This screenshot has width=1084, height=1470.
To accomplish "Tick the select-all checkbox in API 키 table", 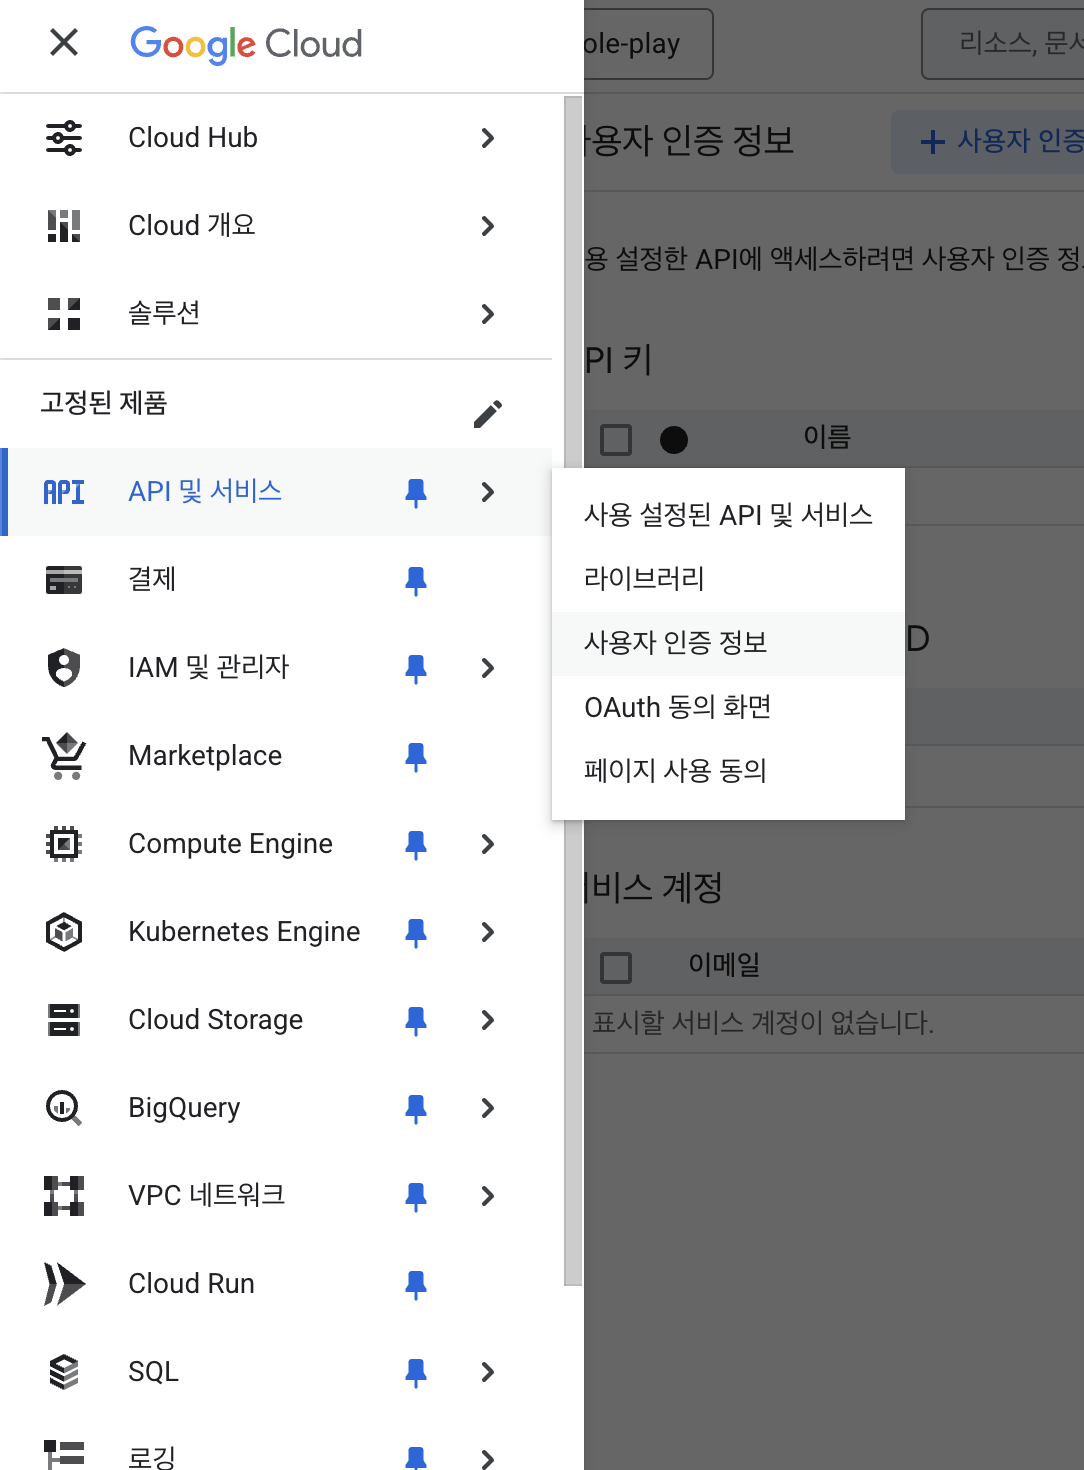I will [x=616, y=440].
